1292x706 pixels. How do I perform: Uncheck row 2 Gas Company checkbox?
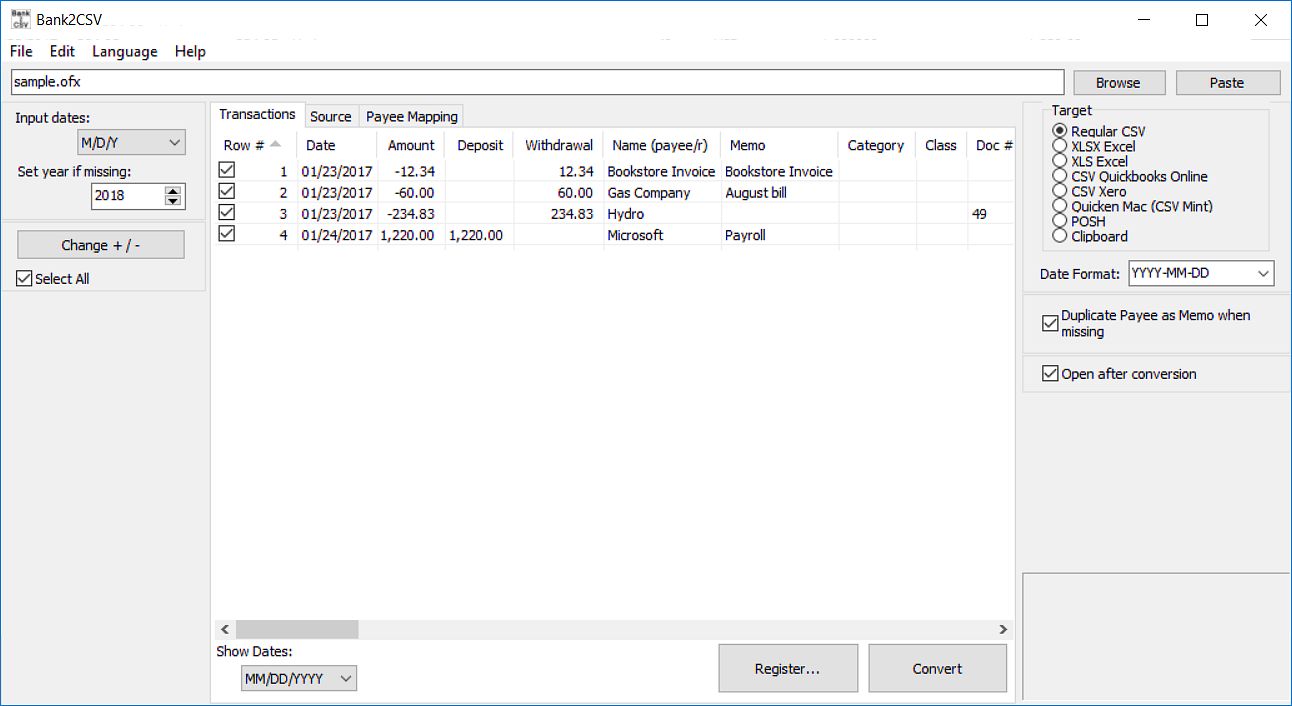(x=226, y=191)
